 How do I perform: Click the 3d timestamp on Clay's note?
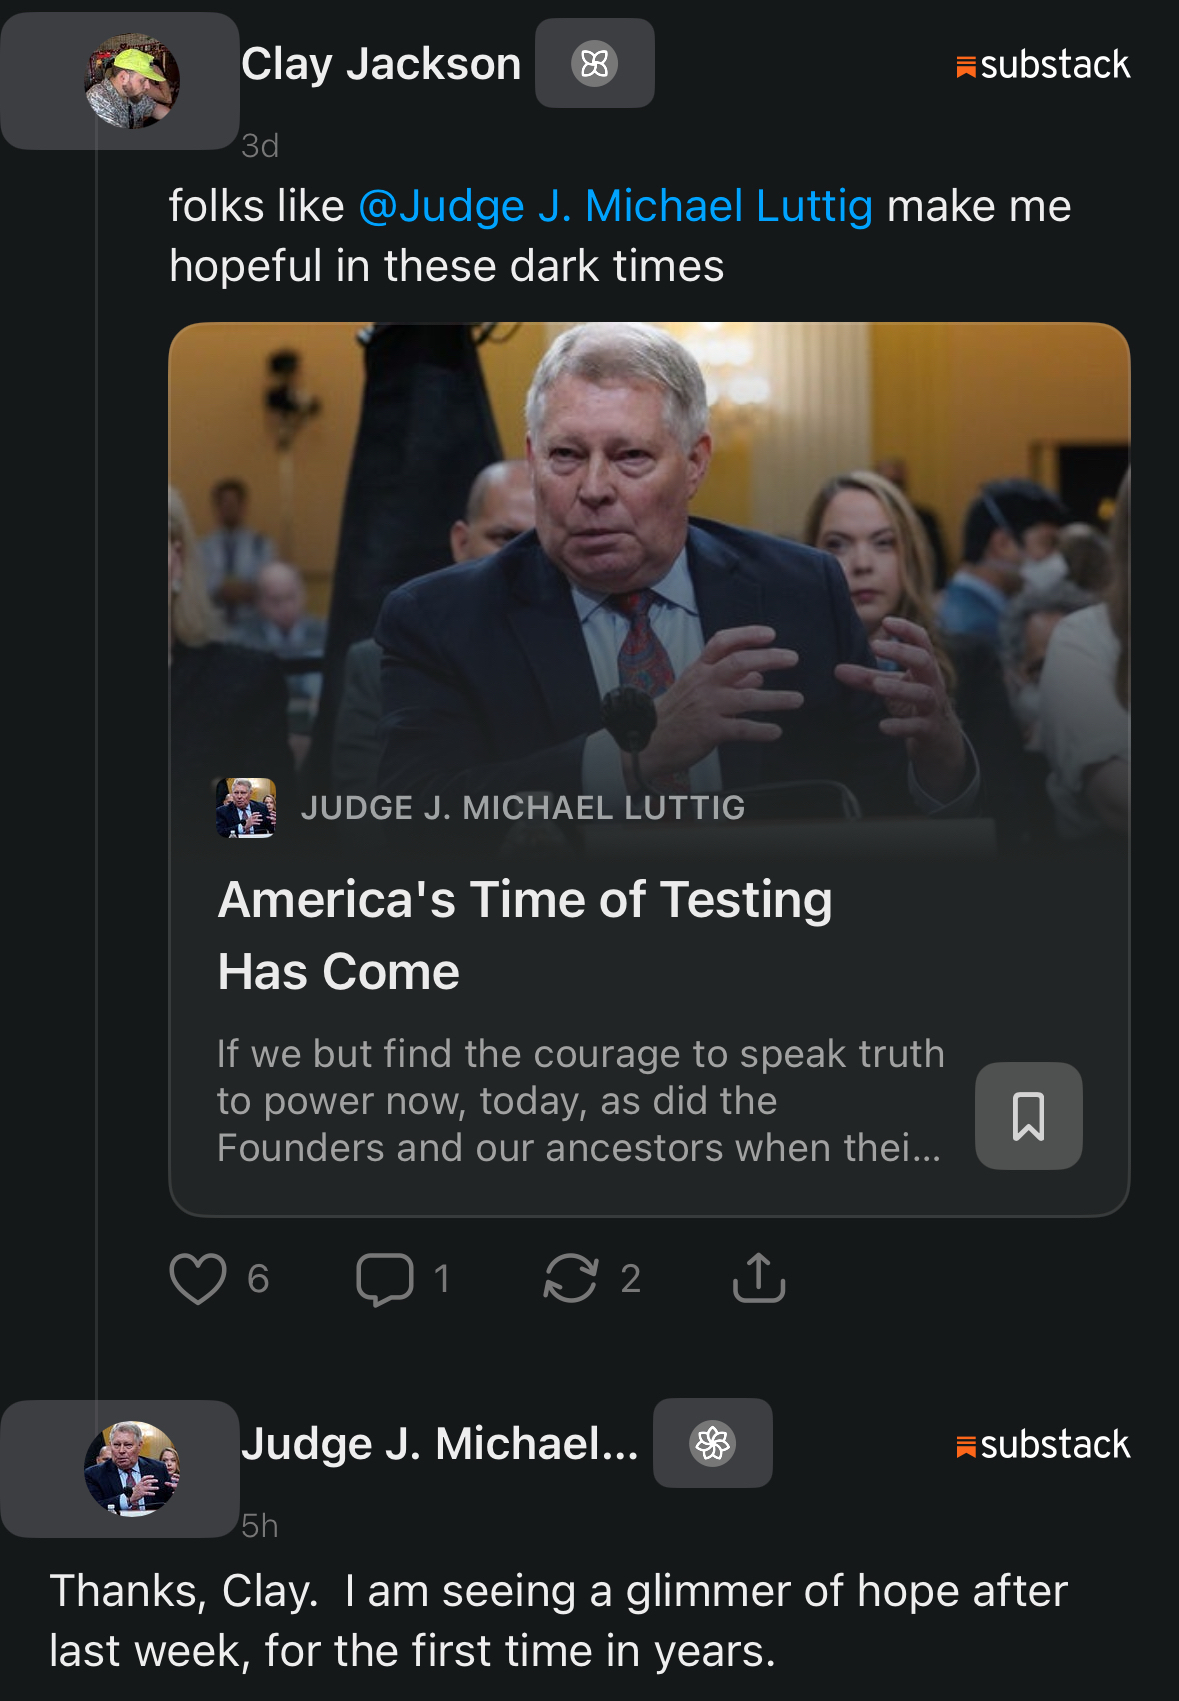pyautogui.click(x=260, y=146)
